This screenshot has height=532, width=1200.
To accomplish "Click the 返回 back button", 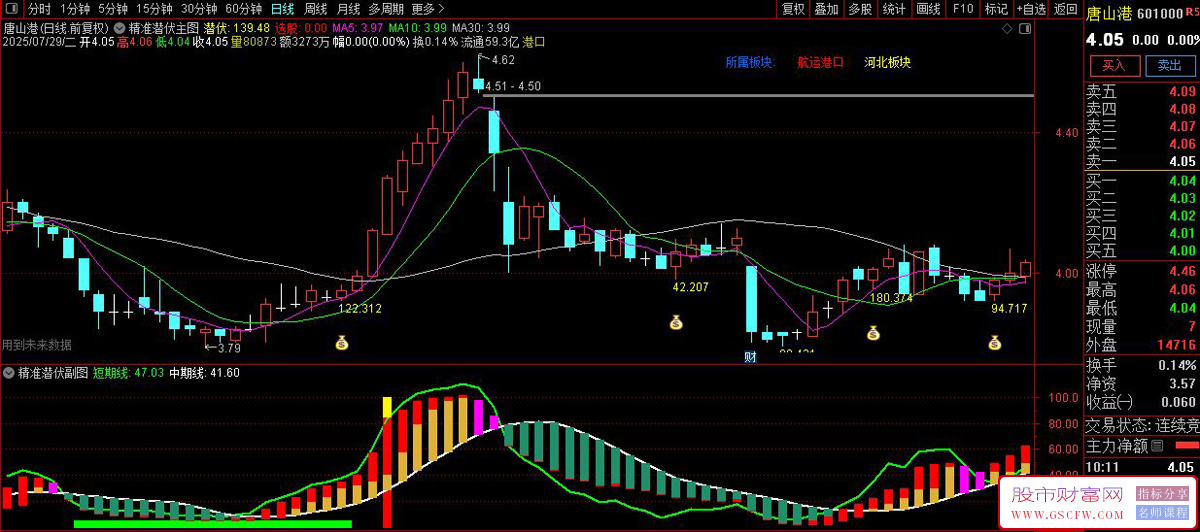I will coord(1065,9).
